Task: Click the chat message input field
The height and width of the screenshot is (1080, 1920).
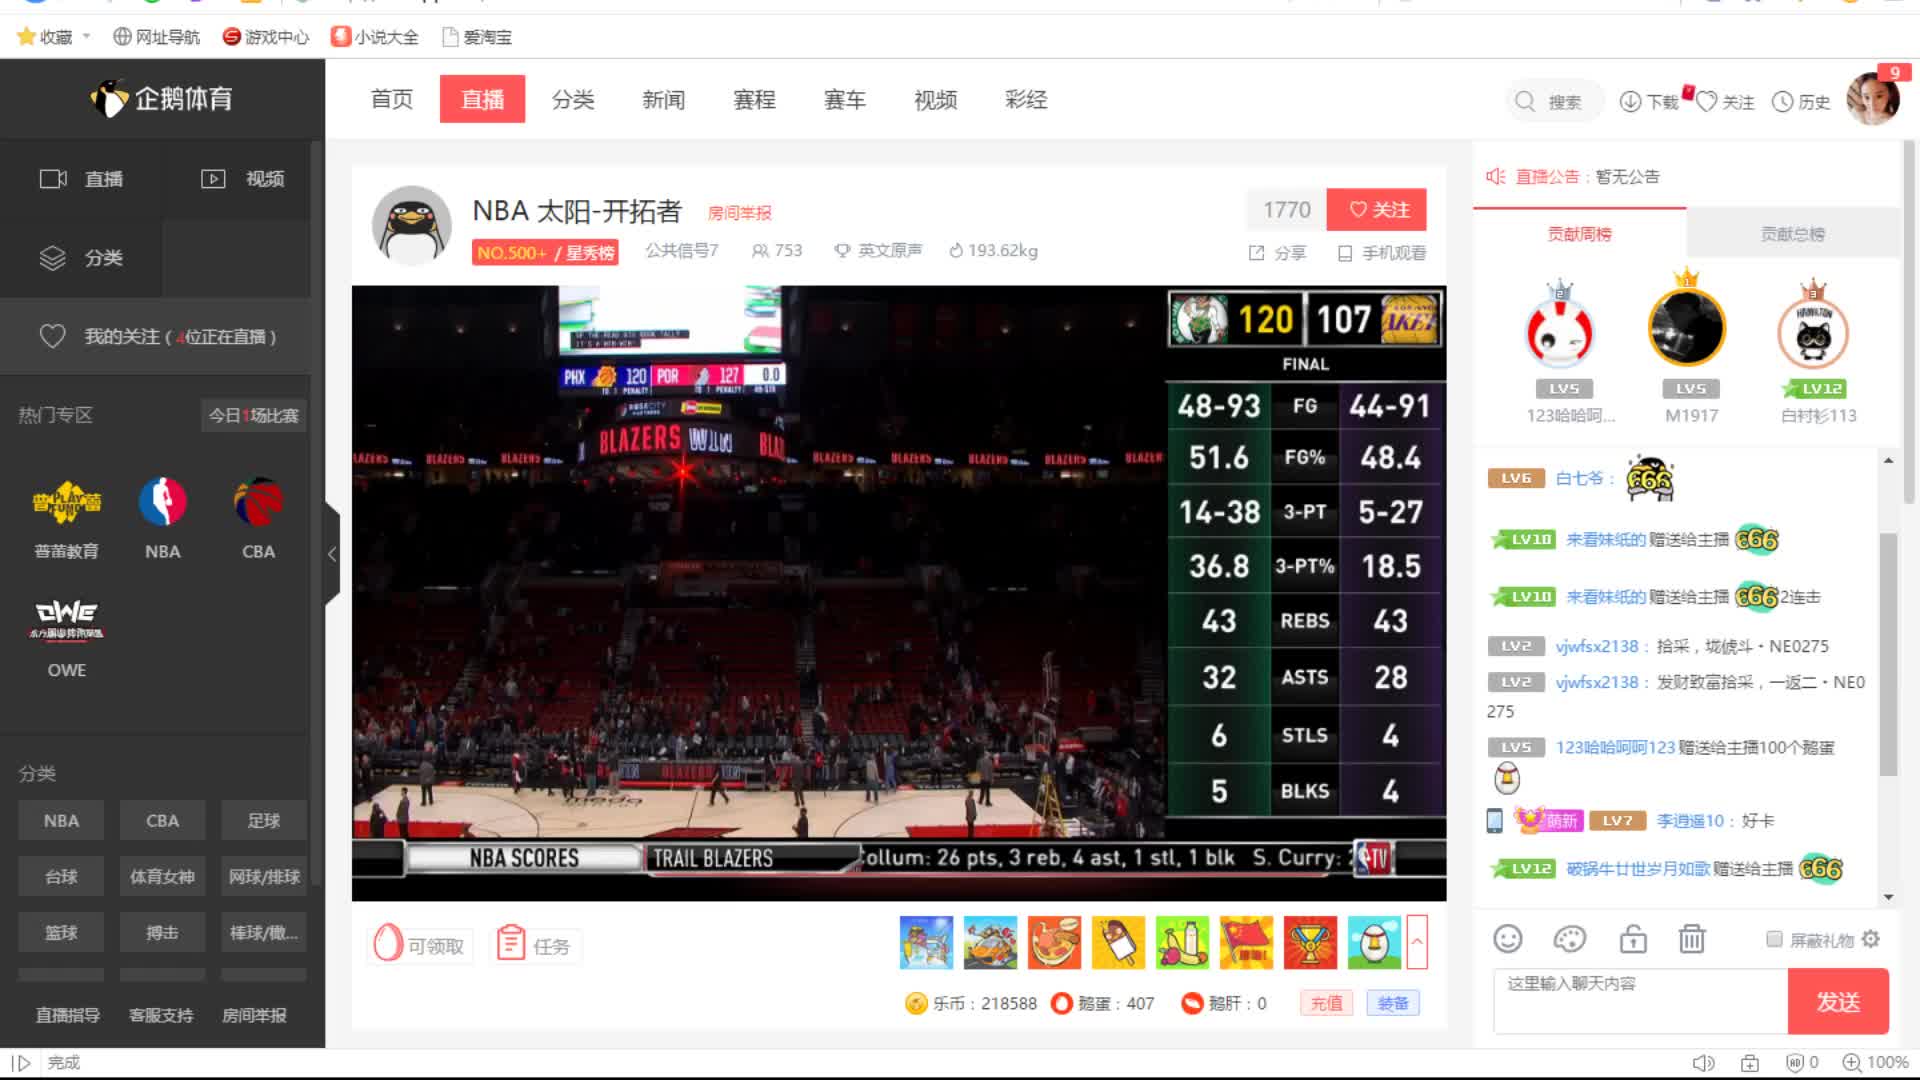Action: pyautogui.click(x=1640, y=1000)
